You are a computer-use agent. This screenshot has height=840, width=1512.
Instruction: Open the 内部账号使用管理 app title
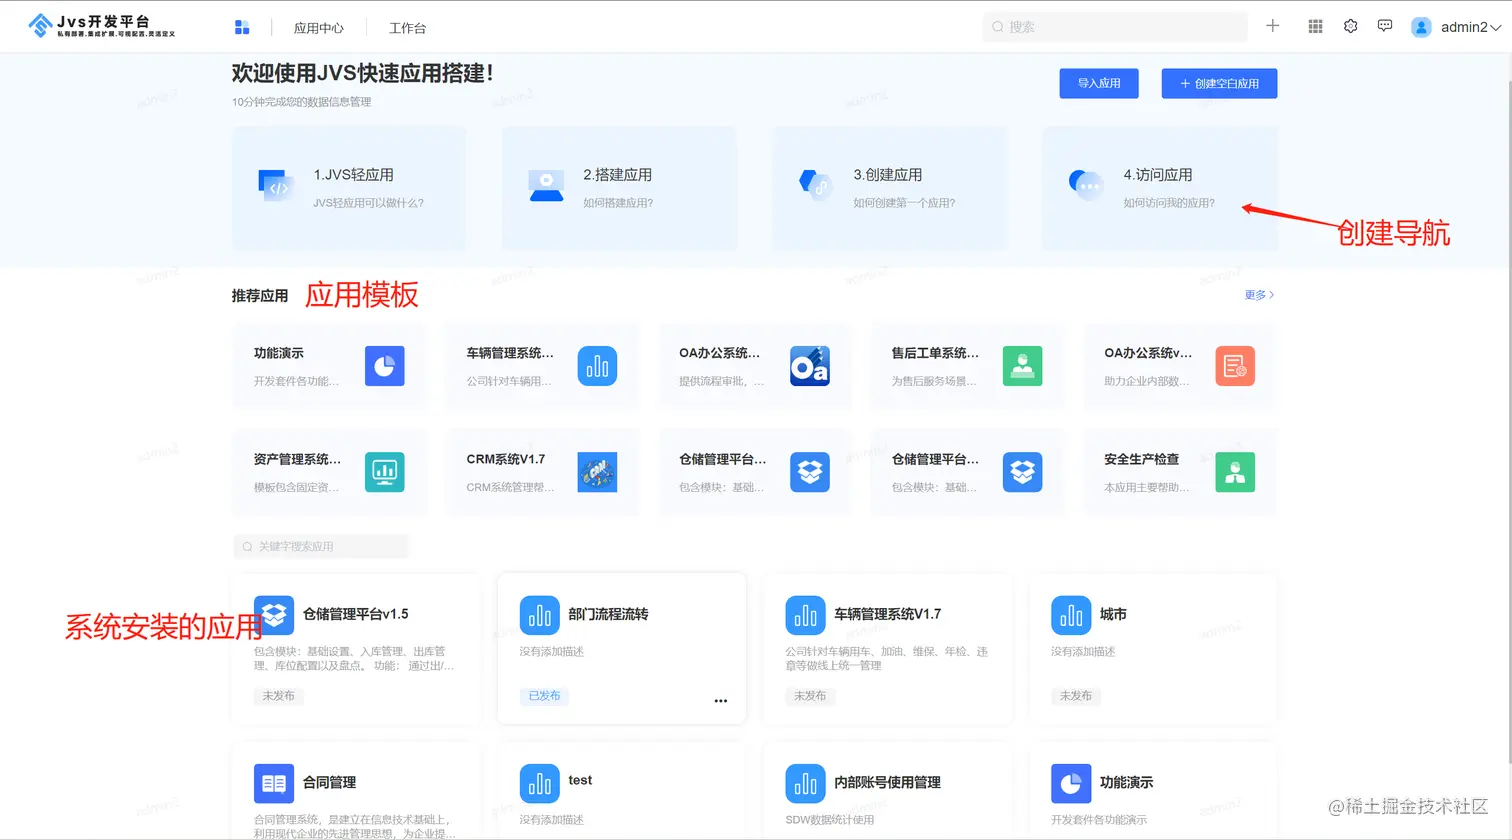click(888, 783)
